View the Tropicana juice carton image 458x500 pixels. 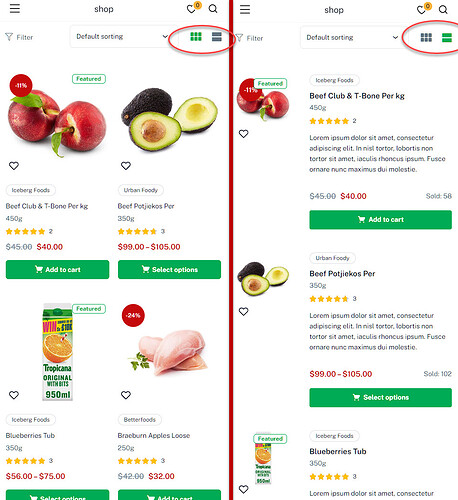pyautogui.click(x=57, y=352)
